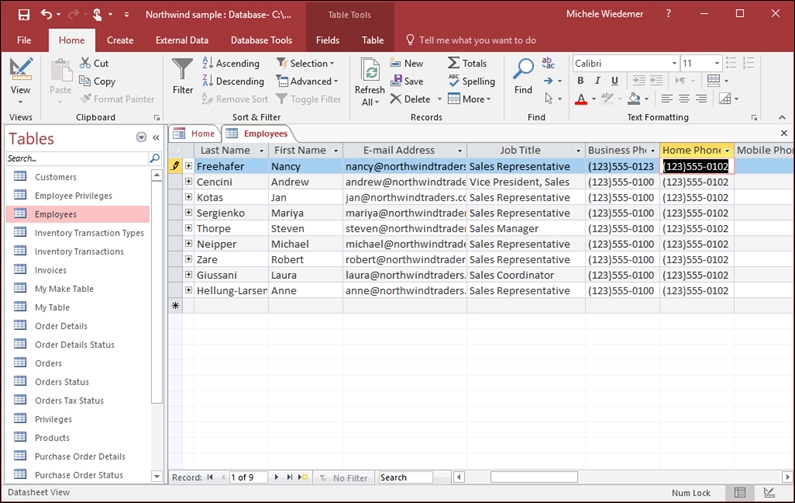
Task: Sort Ascending with the A-Z icon
Action: click(x=207, y=63)
